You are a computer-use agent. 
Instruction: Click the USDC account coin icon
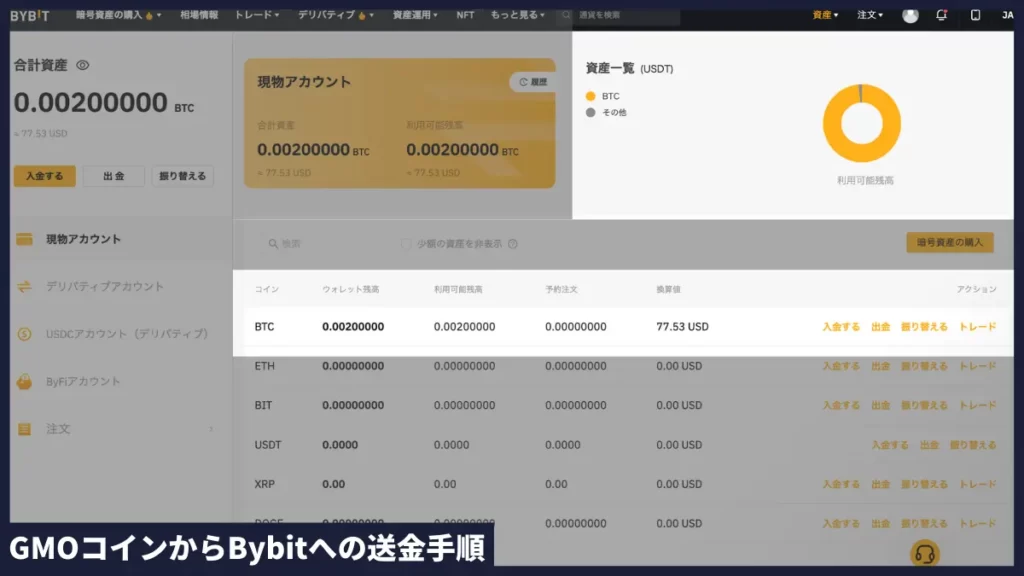(x=24, y=334)
